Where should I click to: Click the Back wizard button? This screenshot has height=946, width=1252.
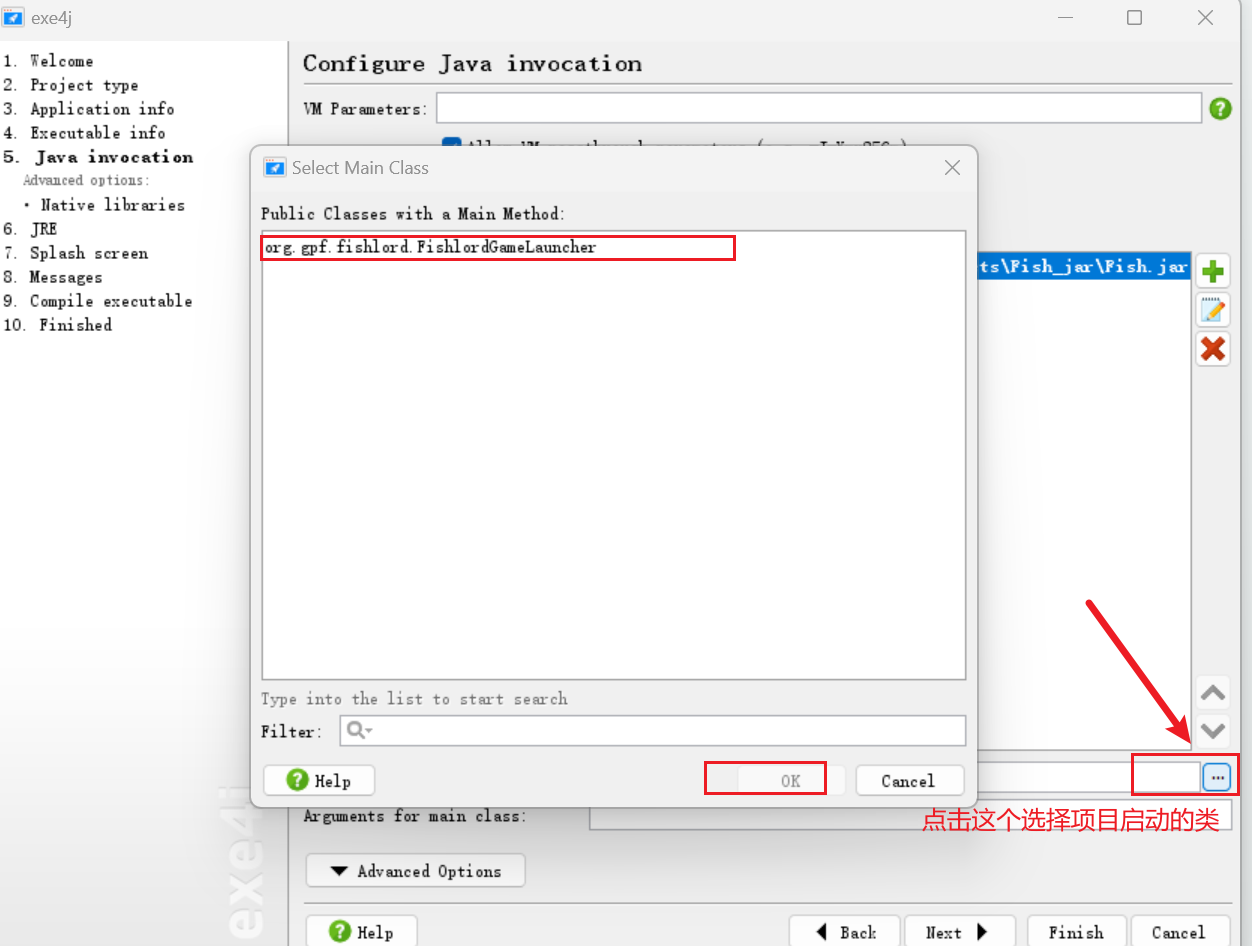[x=845, y=932]
